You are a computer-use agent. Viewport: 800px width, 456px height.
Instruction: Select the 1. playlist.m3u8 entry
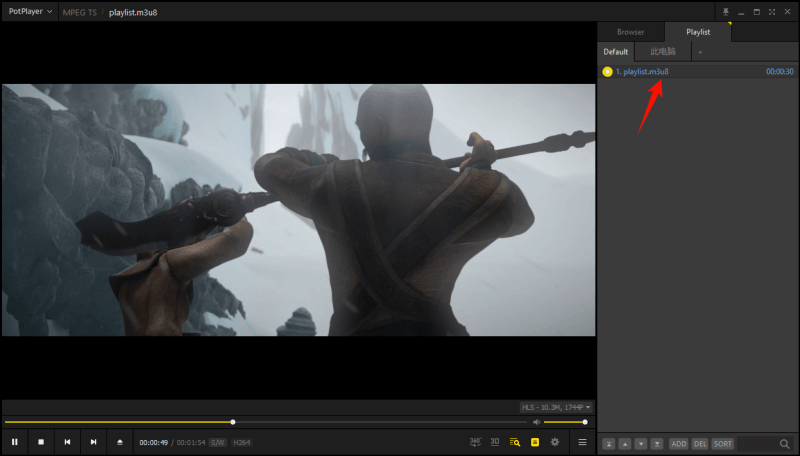(x=697, y=71)
